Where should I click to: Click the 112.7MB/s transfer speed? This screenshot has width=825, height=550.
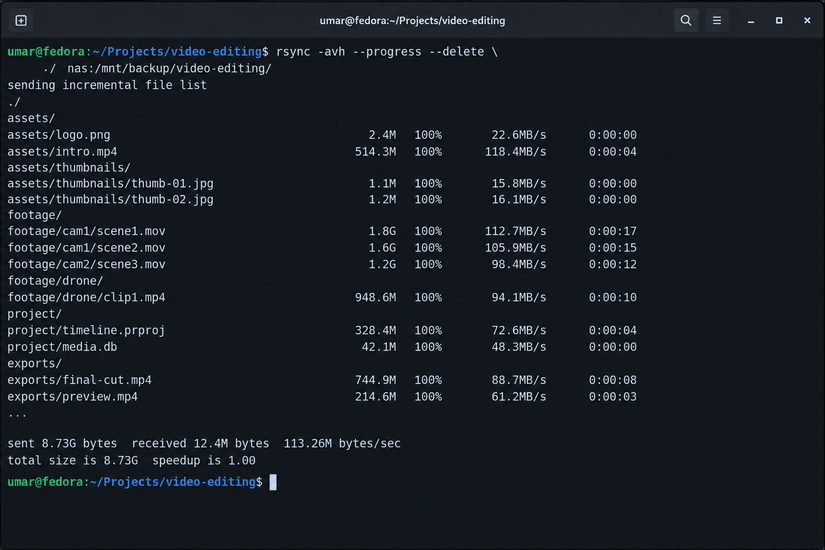[x=516, y=231]
